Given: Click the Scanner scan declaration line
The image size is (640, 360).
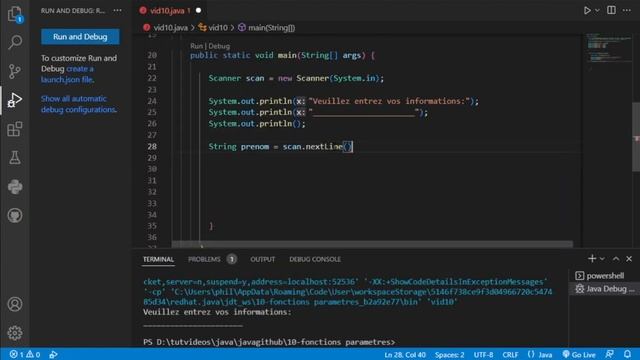Looking at the screenshot, I should click(x=296, y=78).
